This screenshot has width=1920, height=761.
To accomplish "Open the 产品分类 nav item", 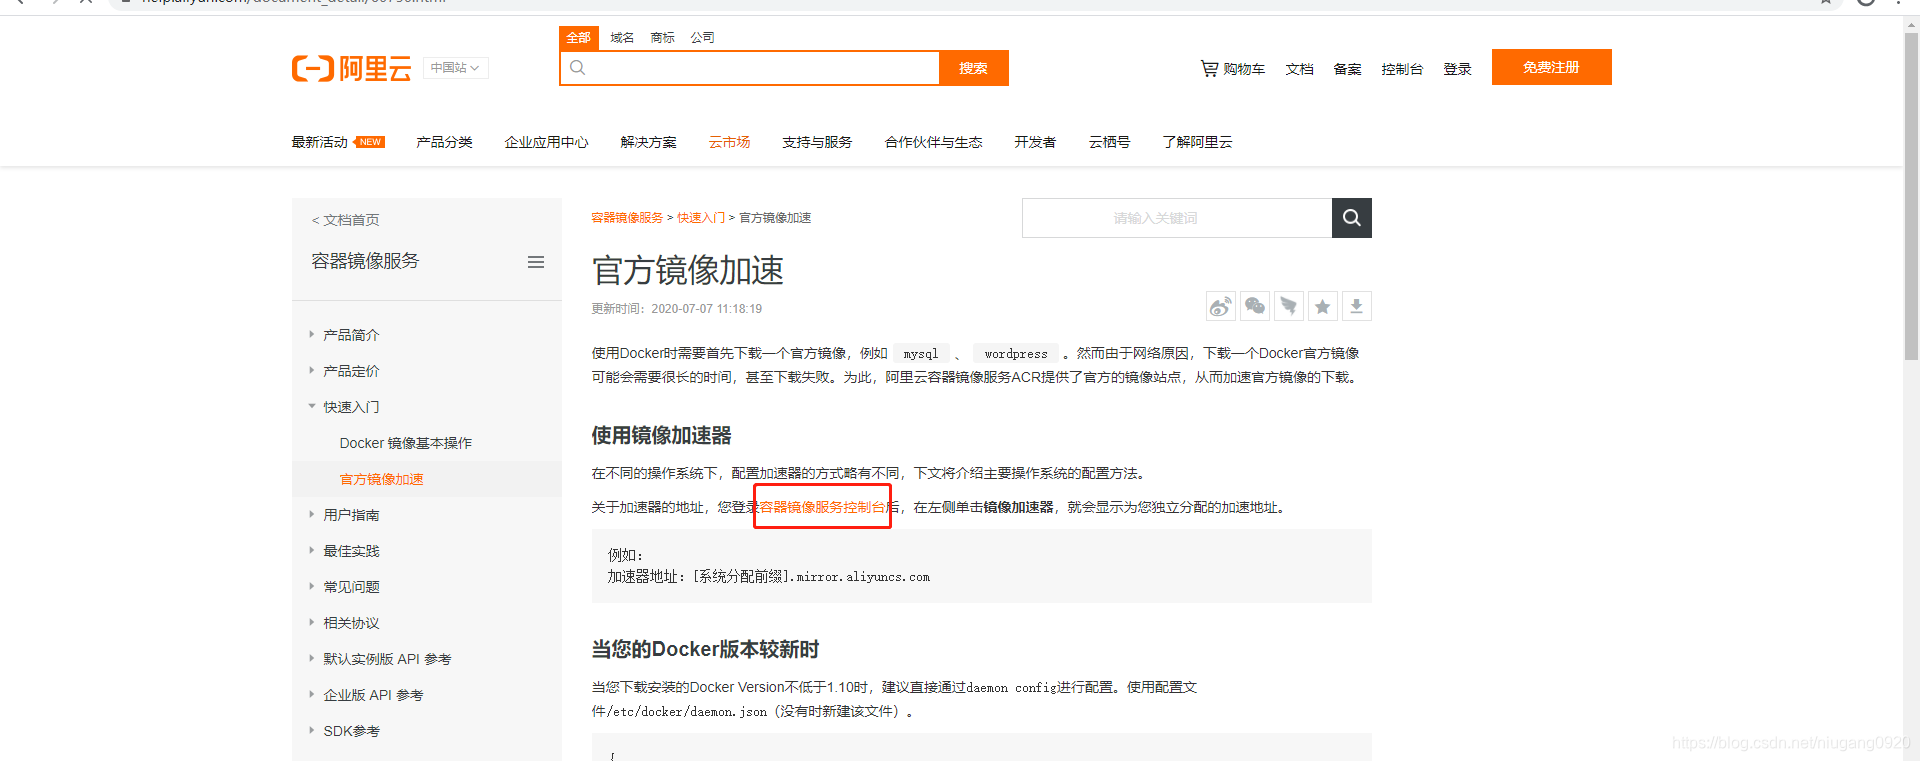I will click(444, 142).
